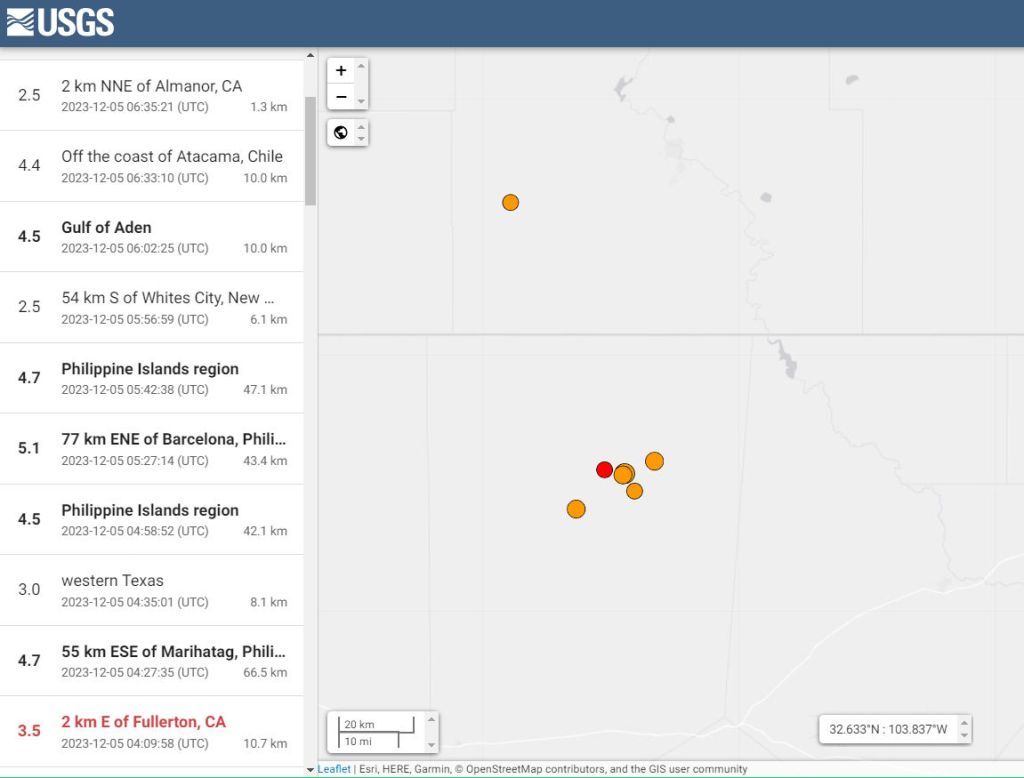Click the up arrow beside the globe icon
The height and width of the screenshot is (778, 1024).
coord(362,126)
